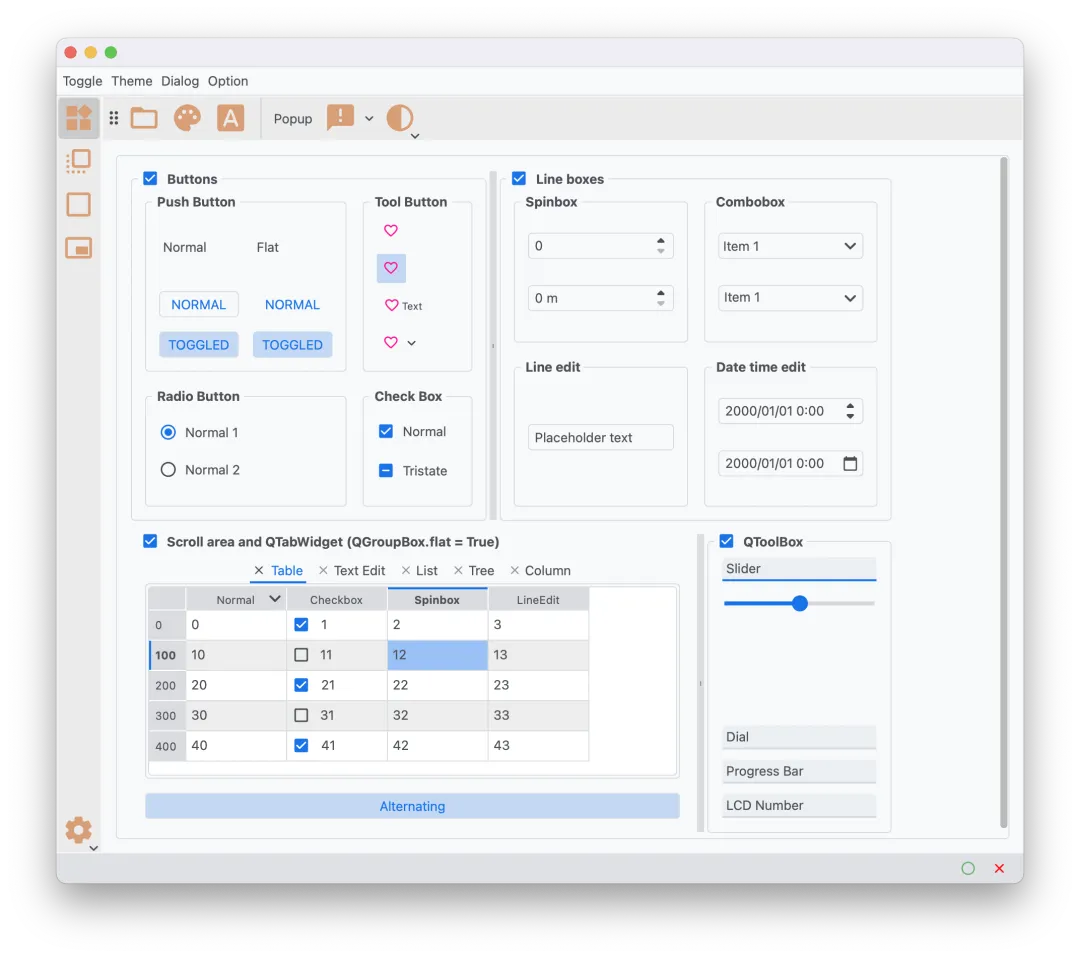Click the exclamation message icon
The image size is (1080, 958).
click(340, 118)
